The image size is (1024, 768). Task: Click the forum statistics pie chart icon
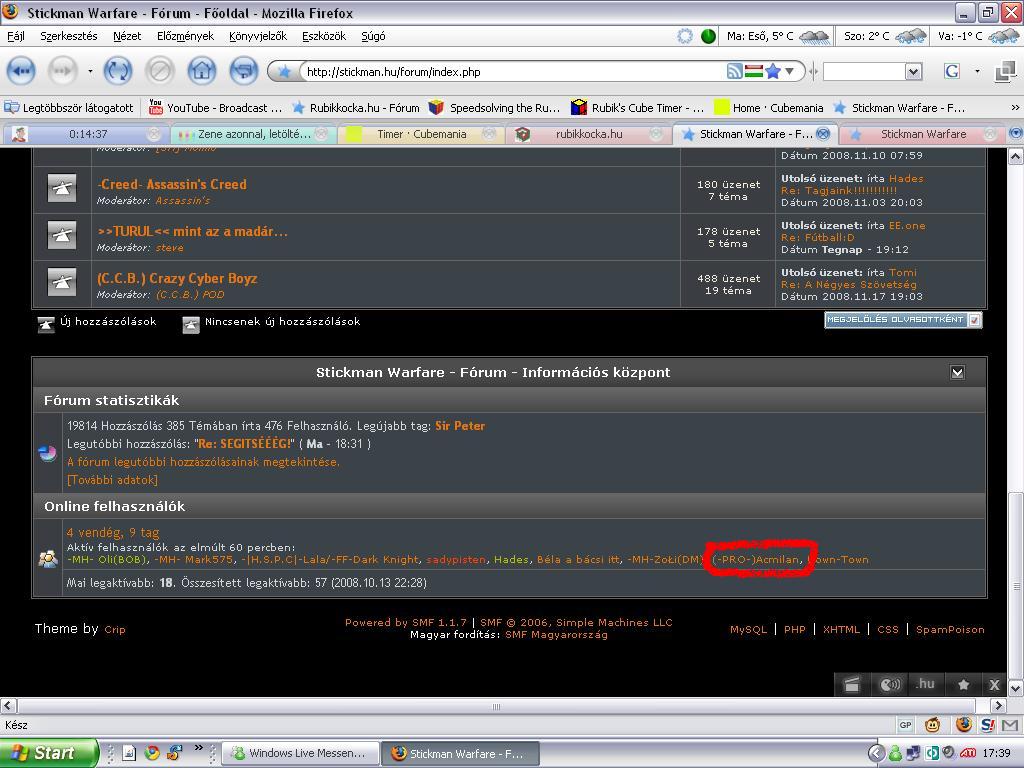point(48,453)
